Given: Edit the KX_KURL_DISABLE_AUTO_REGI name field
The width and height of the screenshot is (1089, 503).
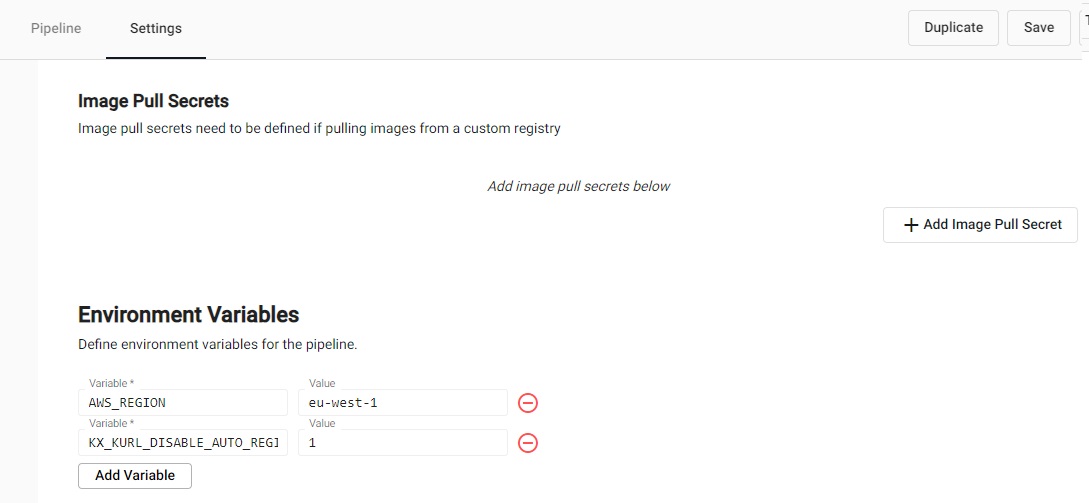Looking at the screenshot, I should tap(183, 443).
